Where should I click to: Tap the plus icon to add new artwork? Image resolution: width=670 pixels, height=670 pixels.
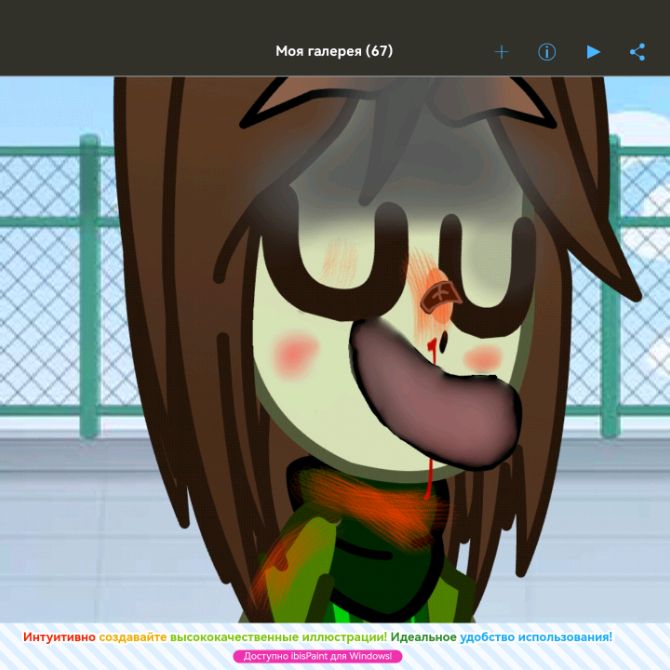tap(501, 52)
